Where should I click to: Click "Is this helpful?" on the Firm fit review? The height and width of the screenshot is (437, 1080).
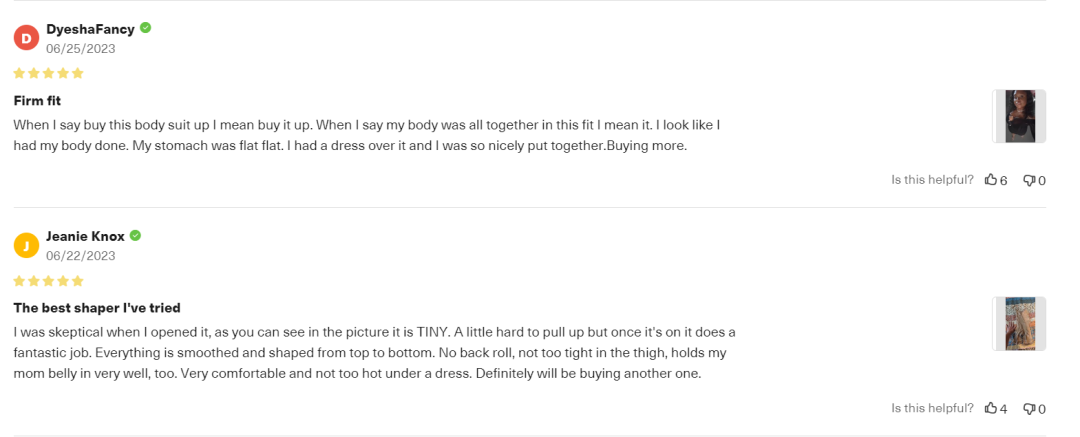pyautogui.click(x=932, y=180)
